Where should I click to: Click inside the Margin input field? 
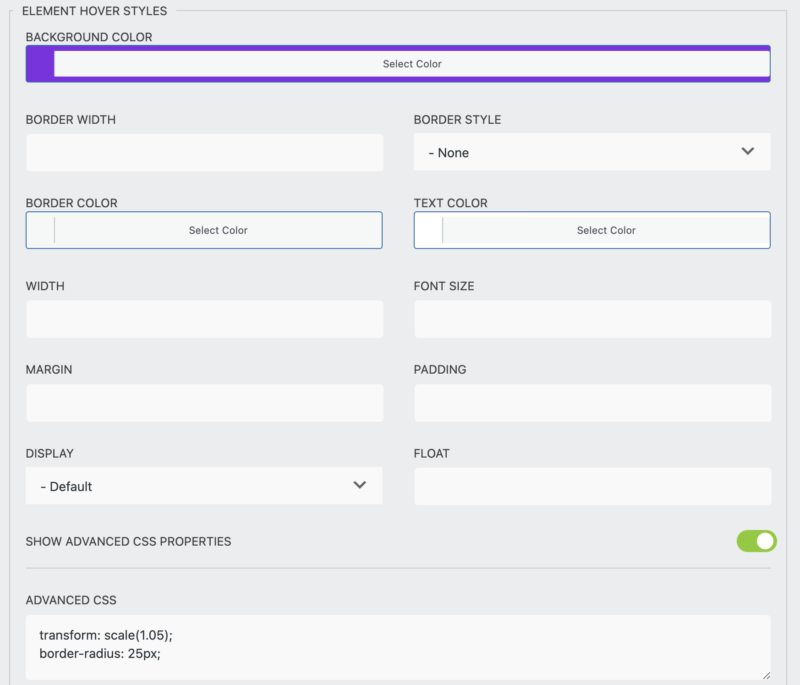coord(204,403)
